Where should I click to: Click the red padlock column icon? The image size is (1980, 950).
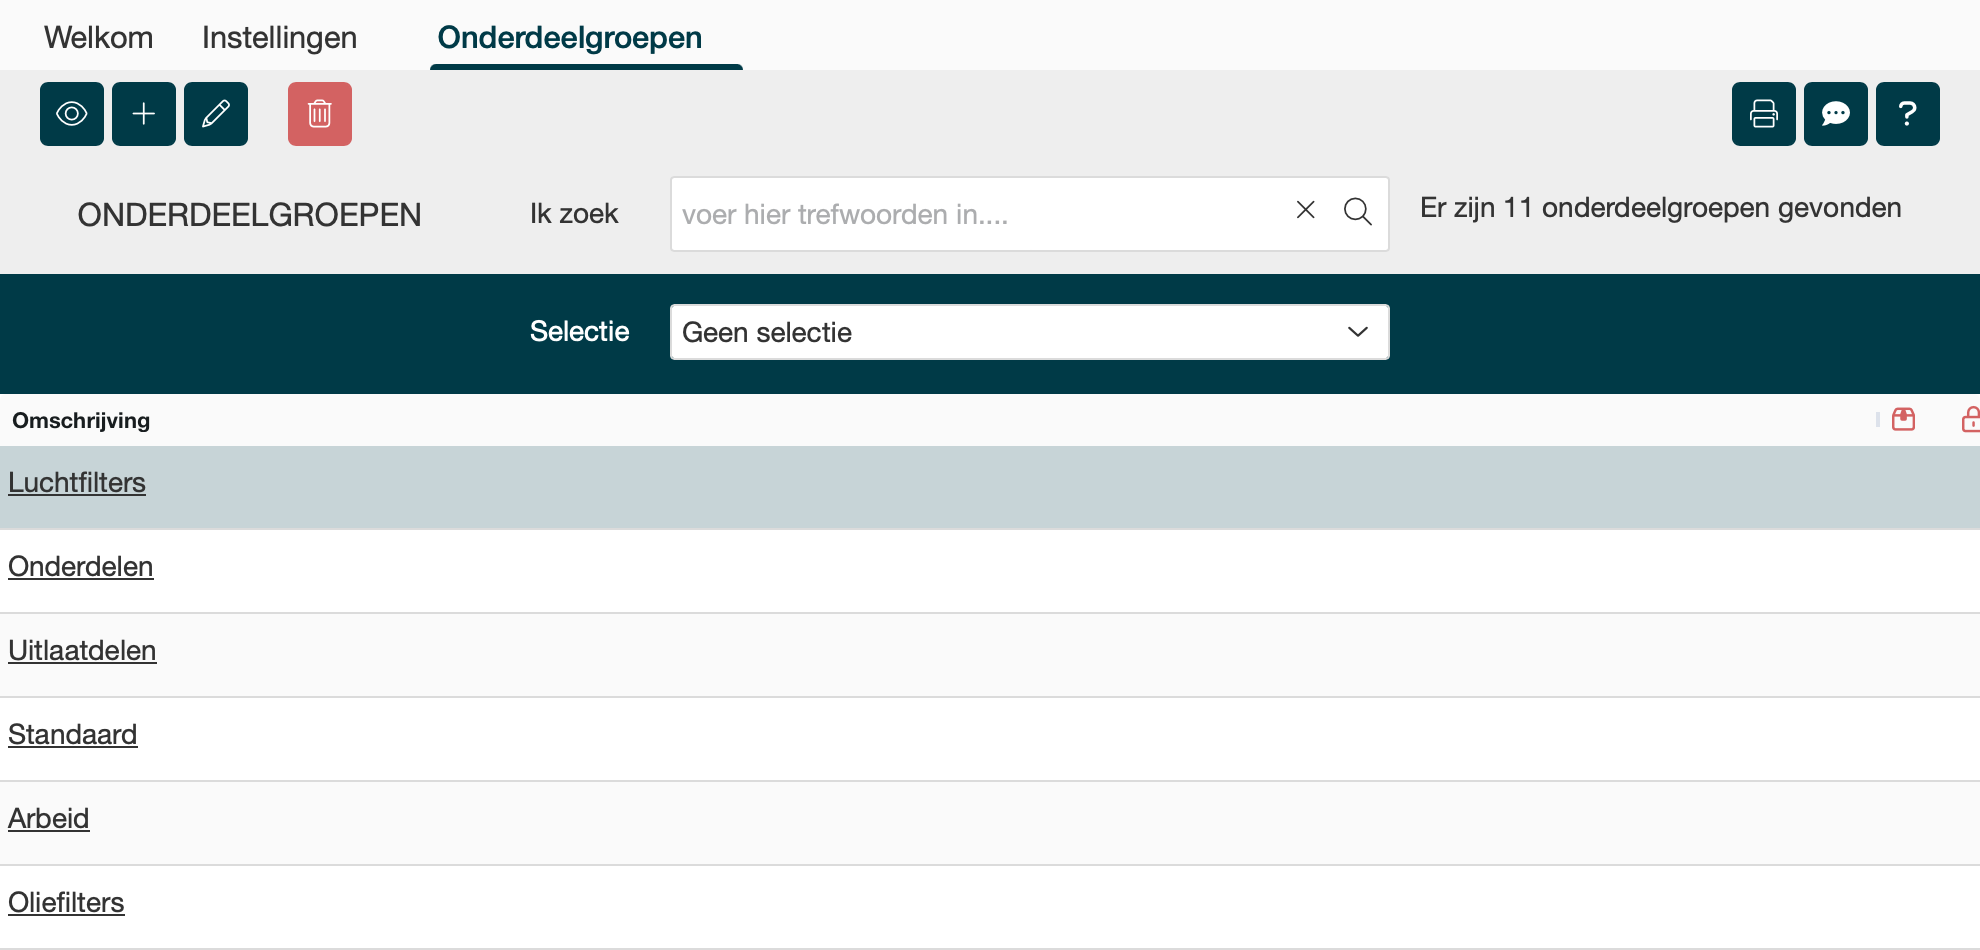coord(1970,420)
